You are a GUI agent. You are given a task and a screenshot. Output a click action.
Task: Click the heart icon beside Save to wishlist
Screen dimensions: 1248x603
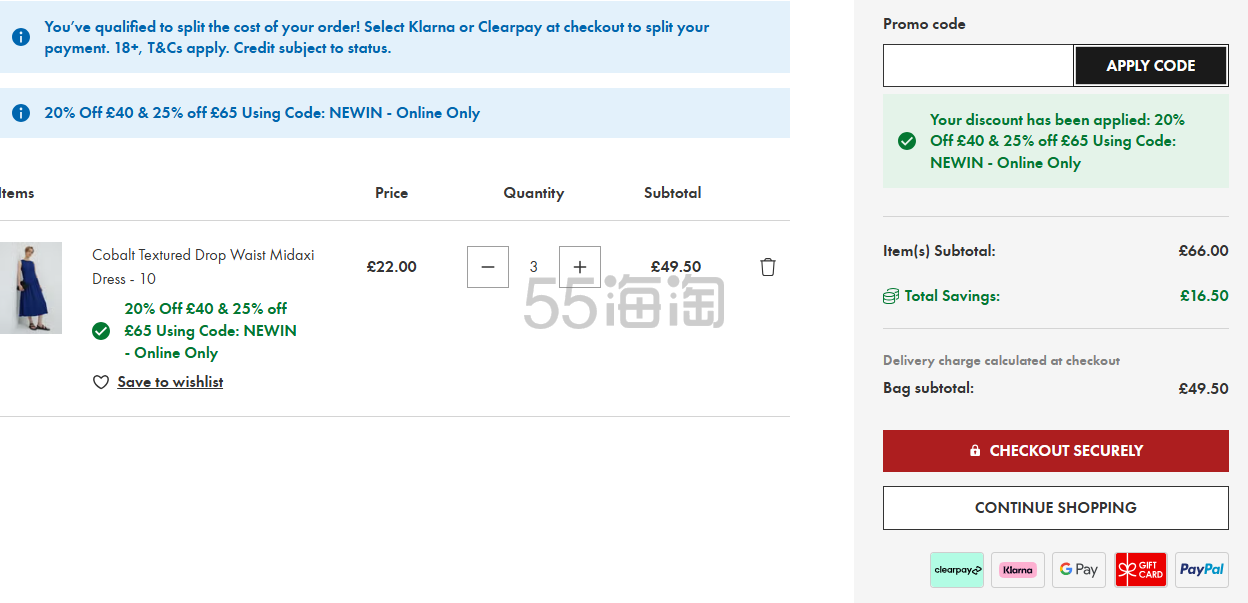(x=101, y=382)
